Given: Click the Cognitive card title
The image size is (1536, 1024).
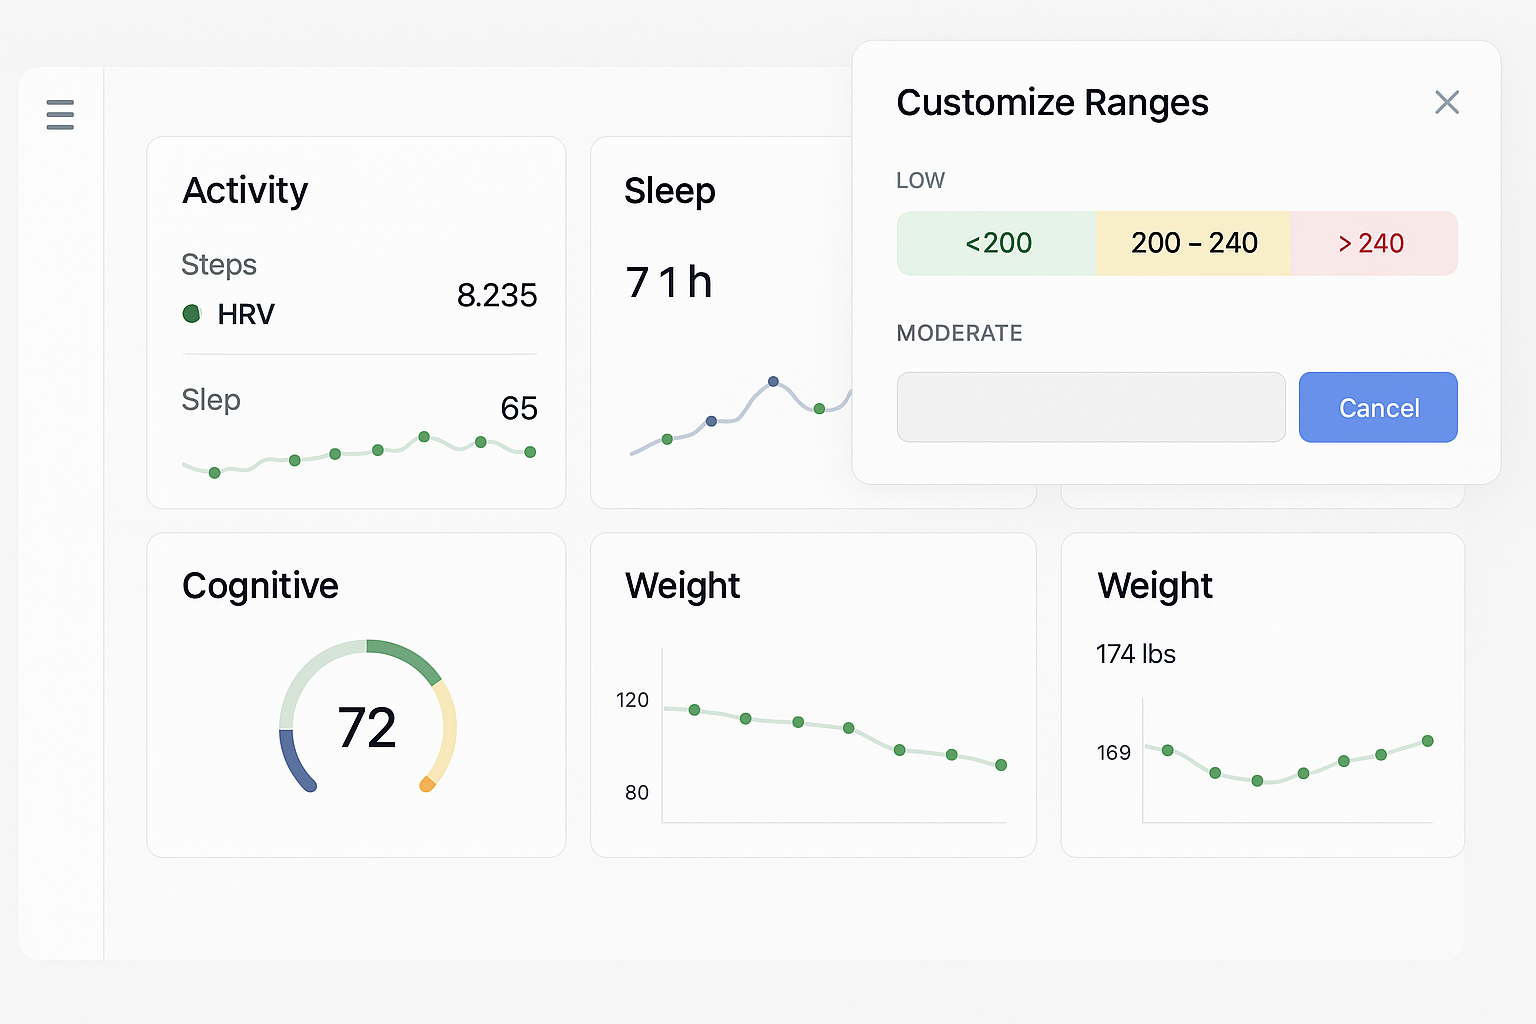Looking at the screenshot, I should 260,586.
